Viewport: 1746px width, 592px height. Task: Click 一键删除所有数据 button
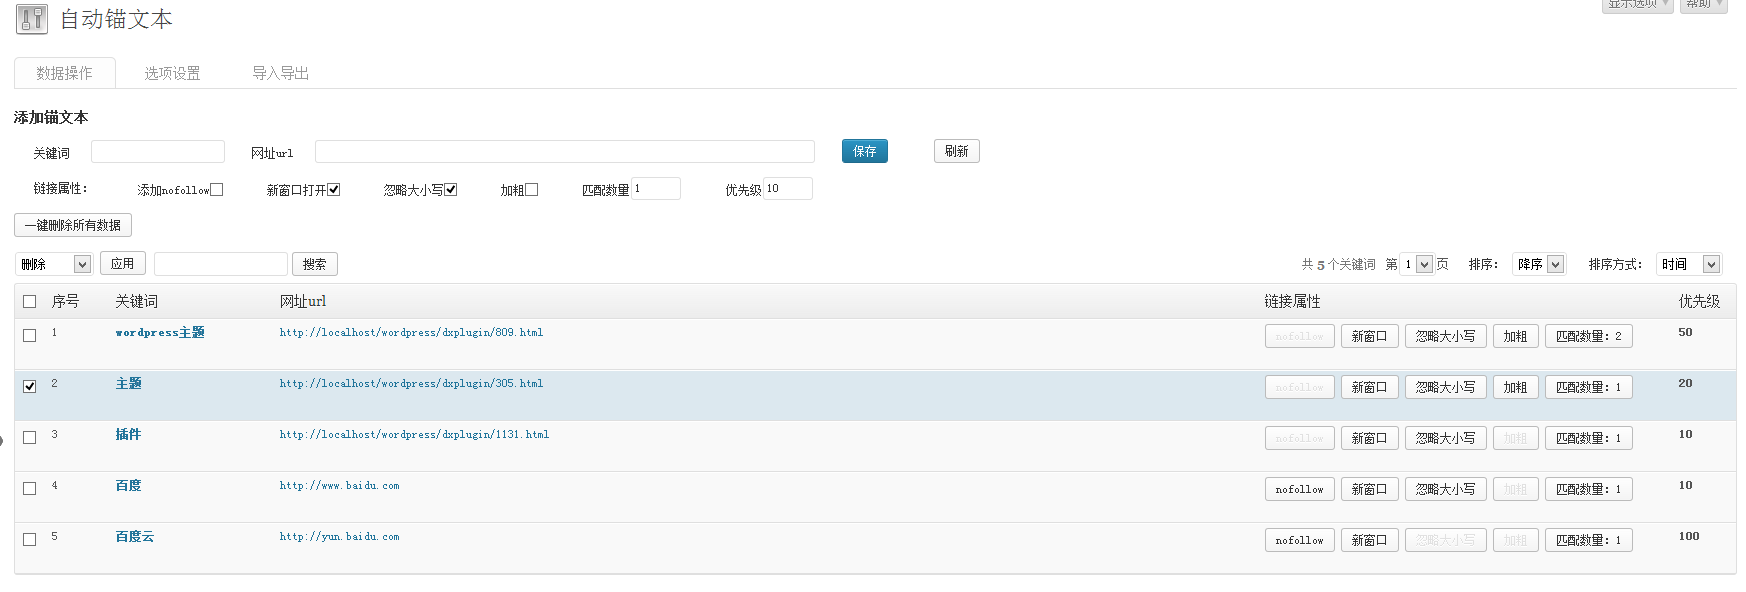pyautogui.click(x=73, y=225)
